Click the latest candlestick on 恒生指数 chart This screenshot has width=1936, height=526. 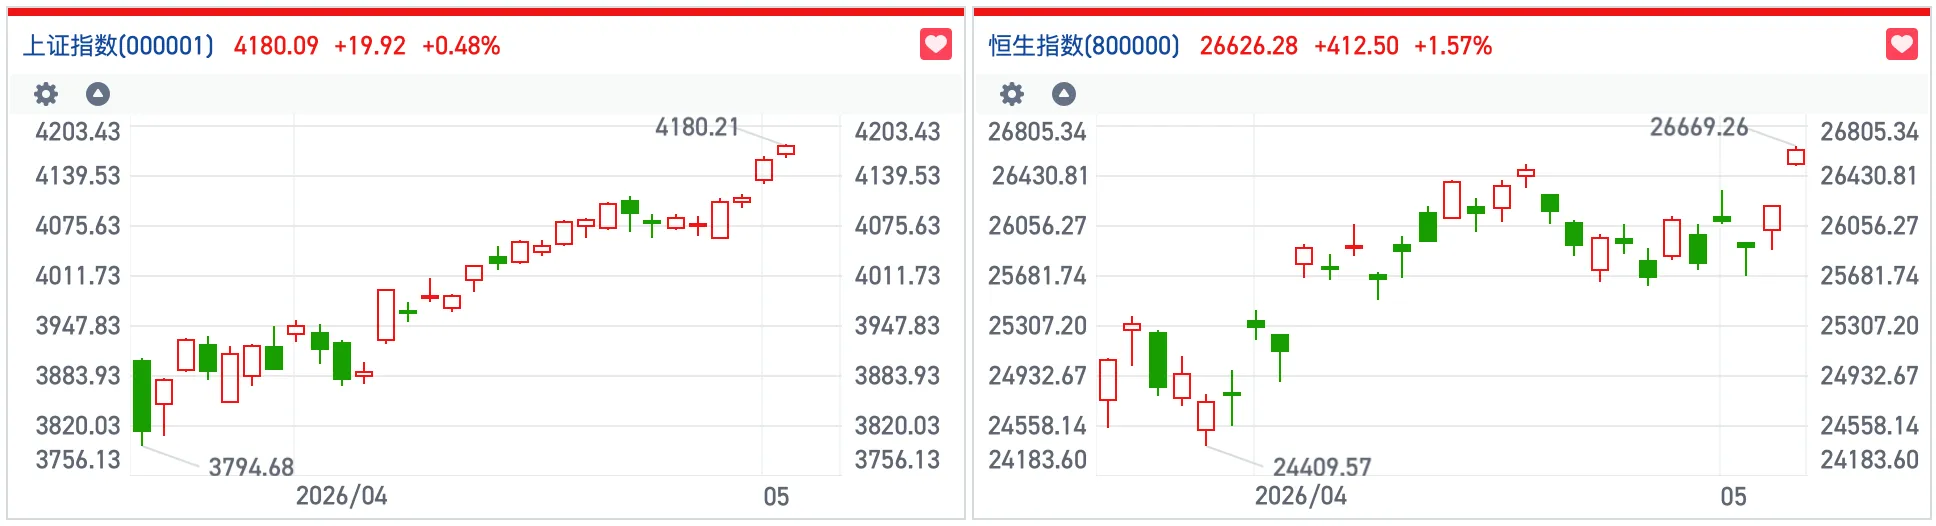(x=1796, y=156)
